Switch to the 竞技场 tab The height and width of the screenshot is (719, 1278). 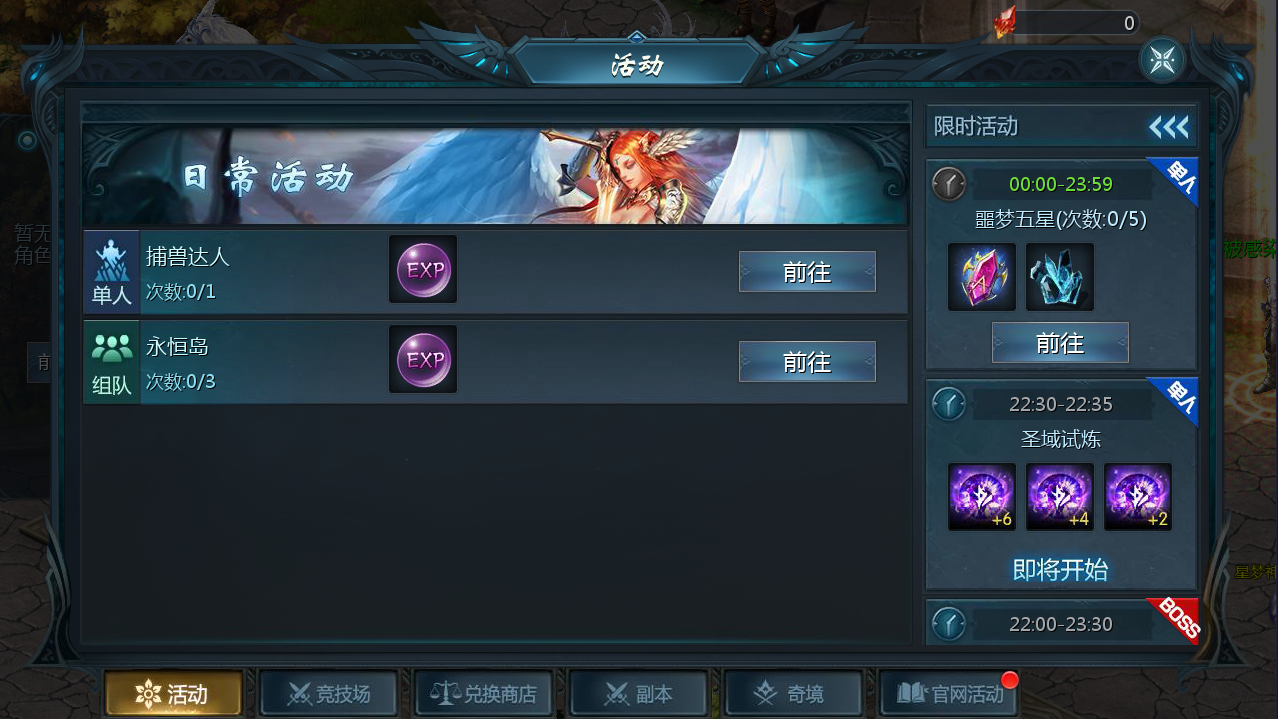[x=329, y=693]
